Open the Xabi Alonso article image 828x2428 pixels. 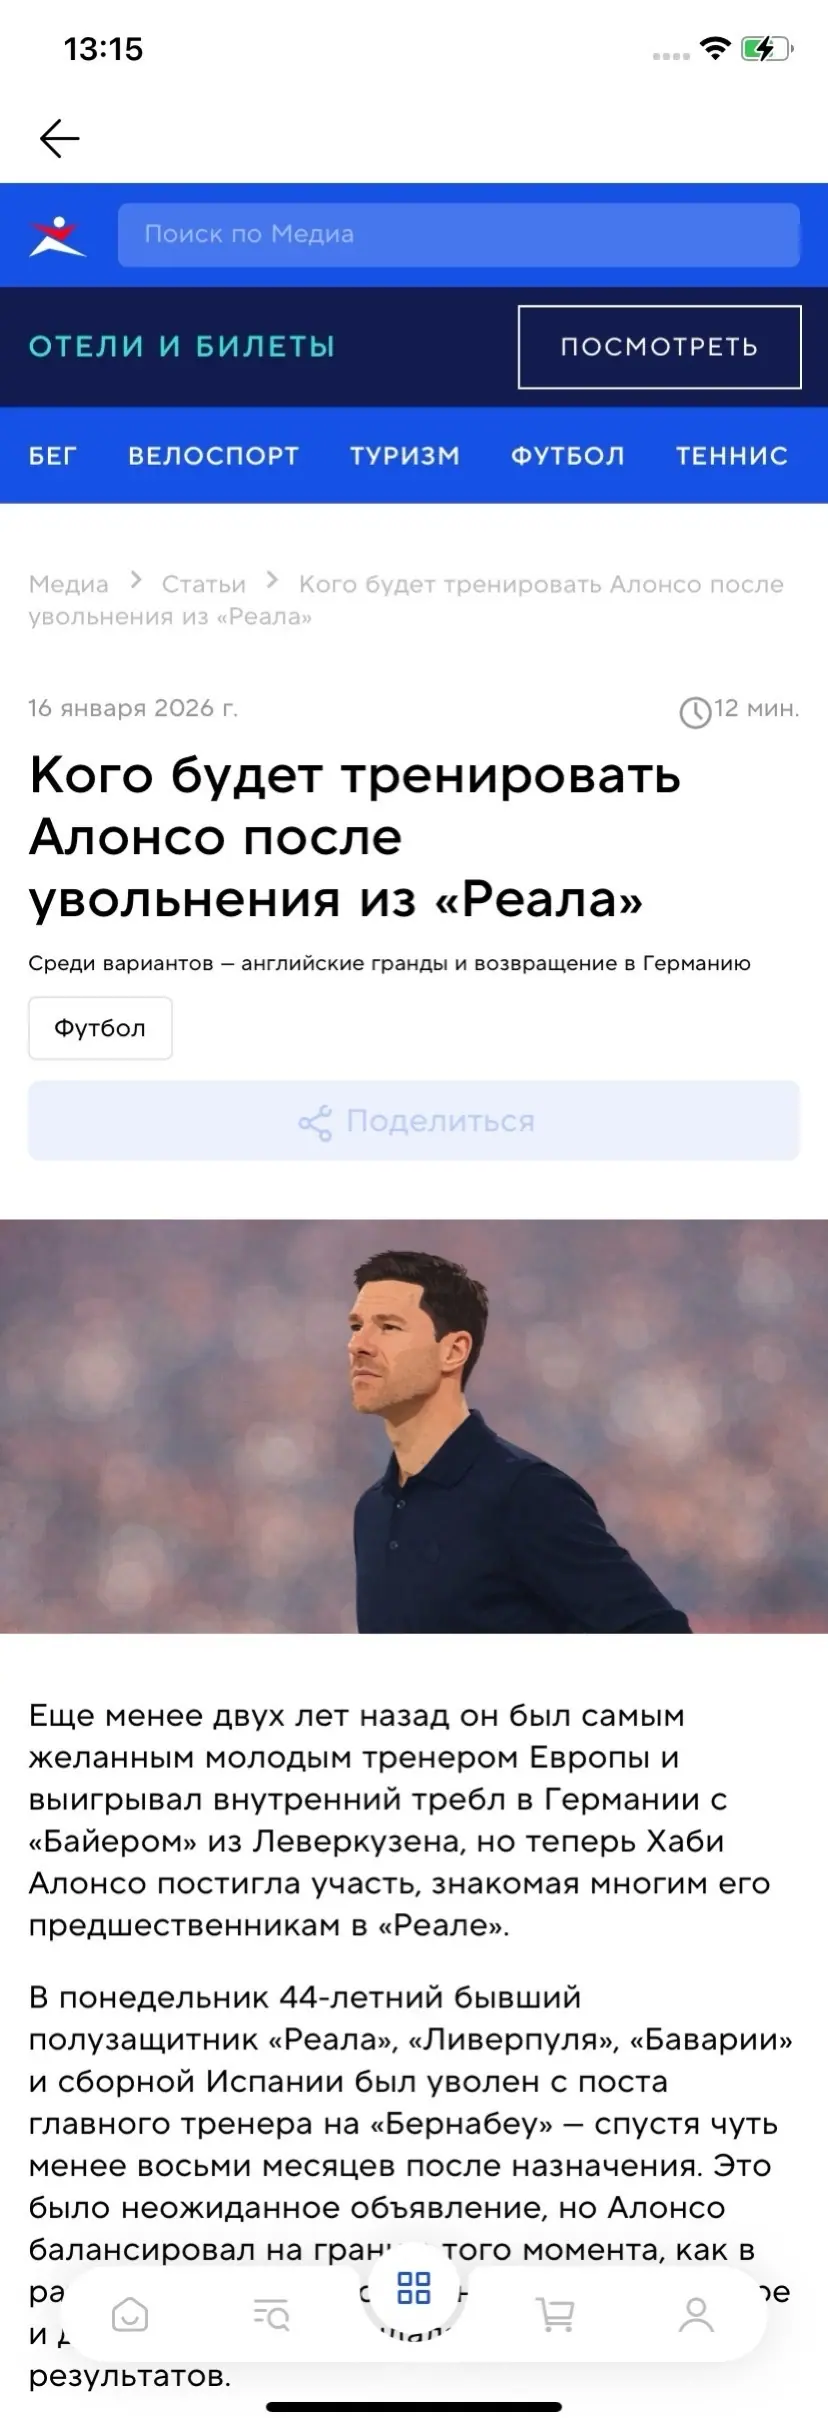[x=414, y=1426]
